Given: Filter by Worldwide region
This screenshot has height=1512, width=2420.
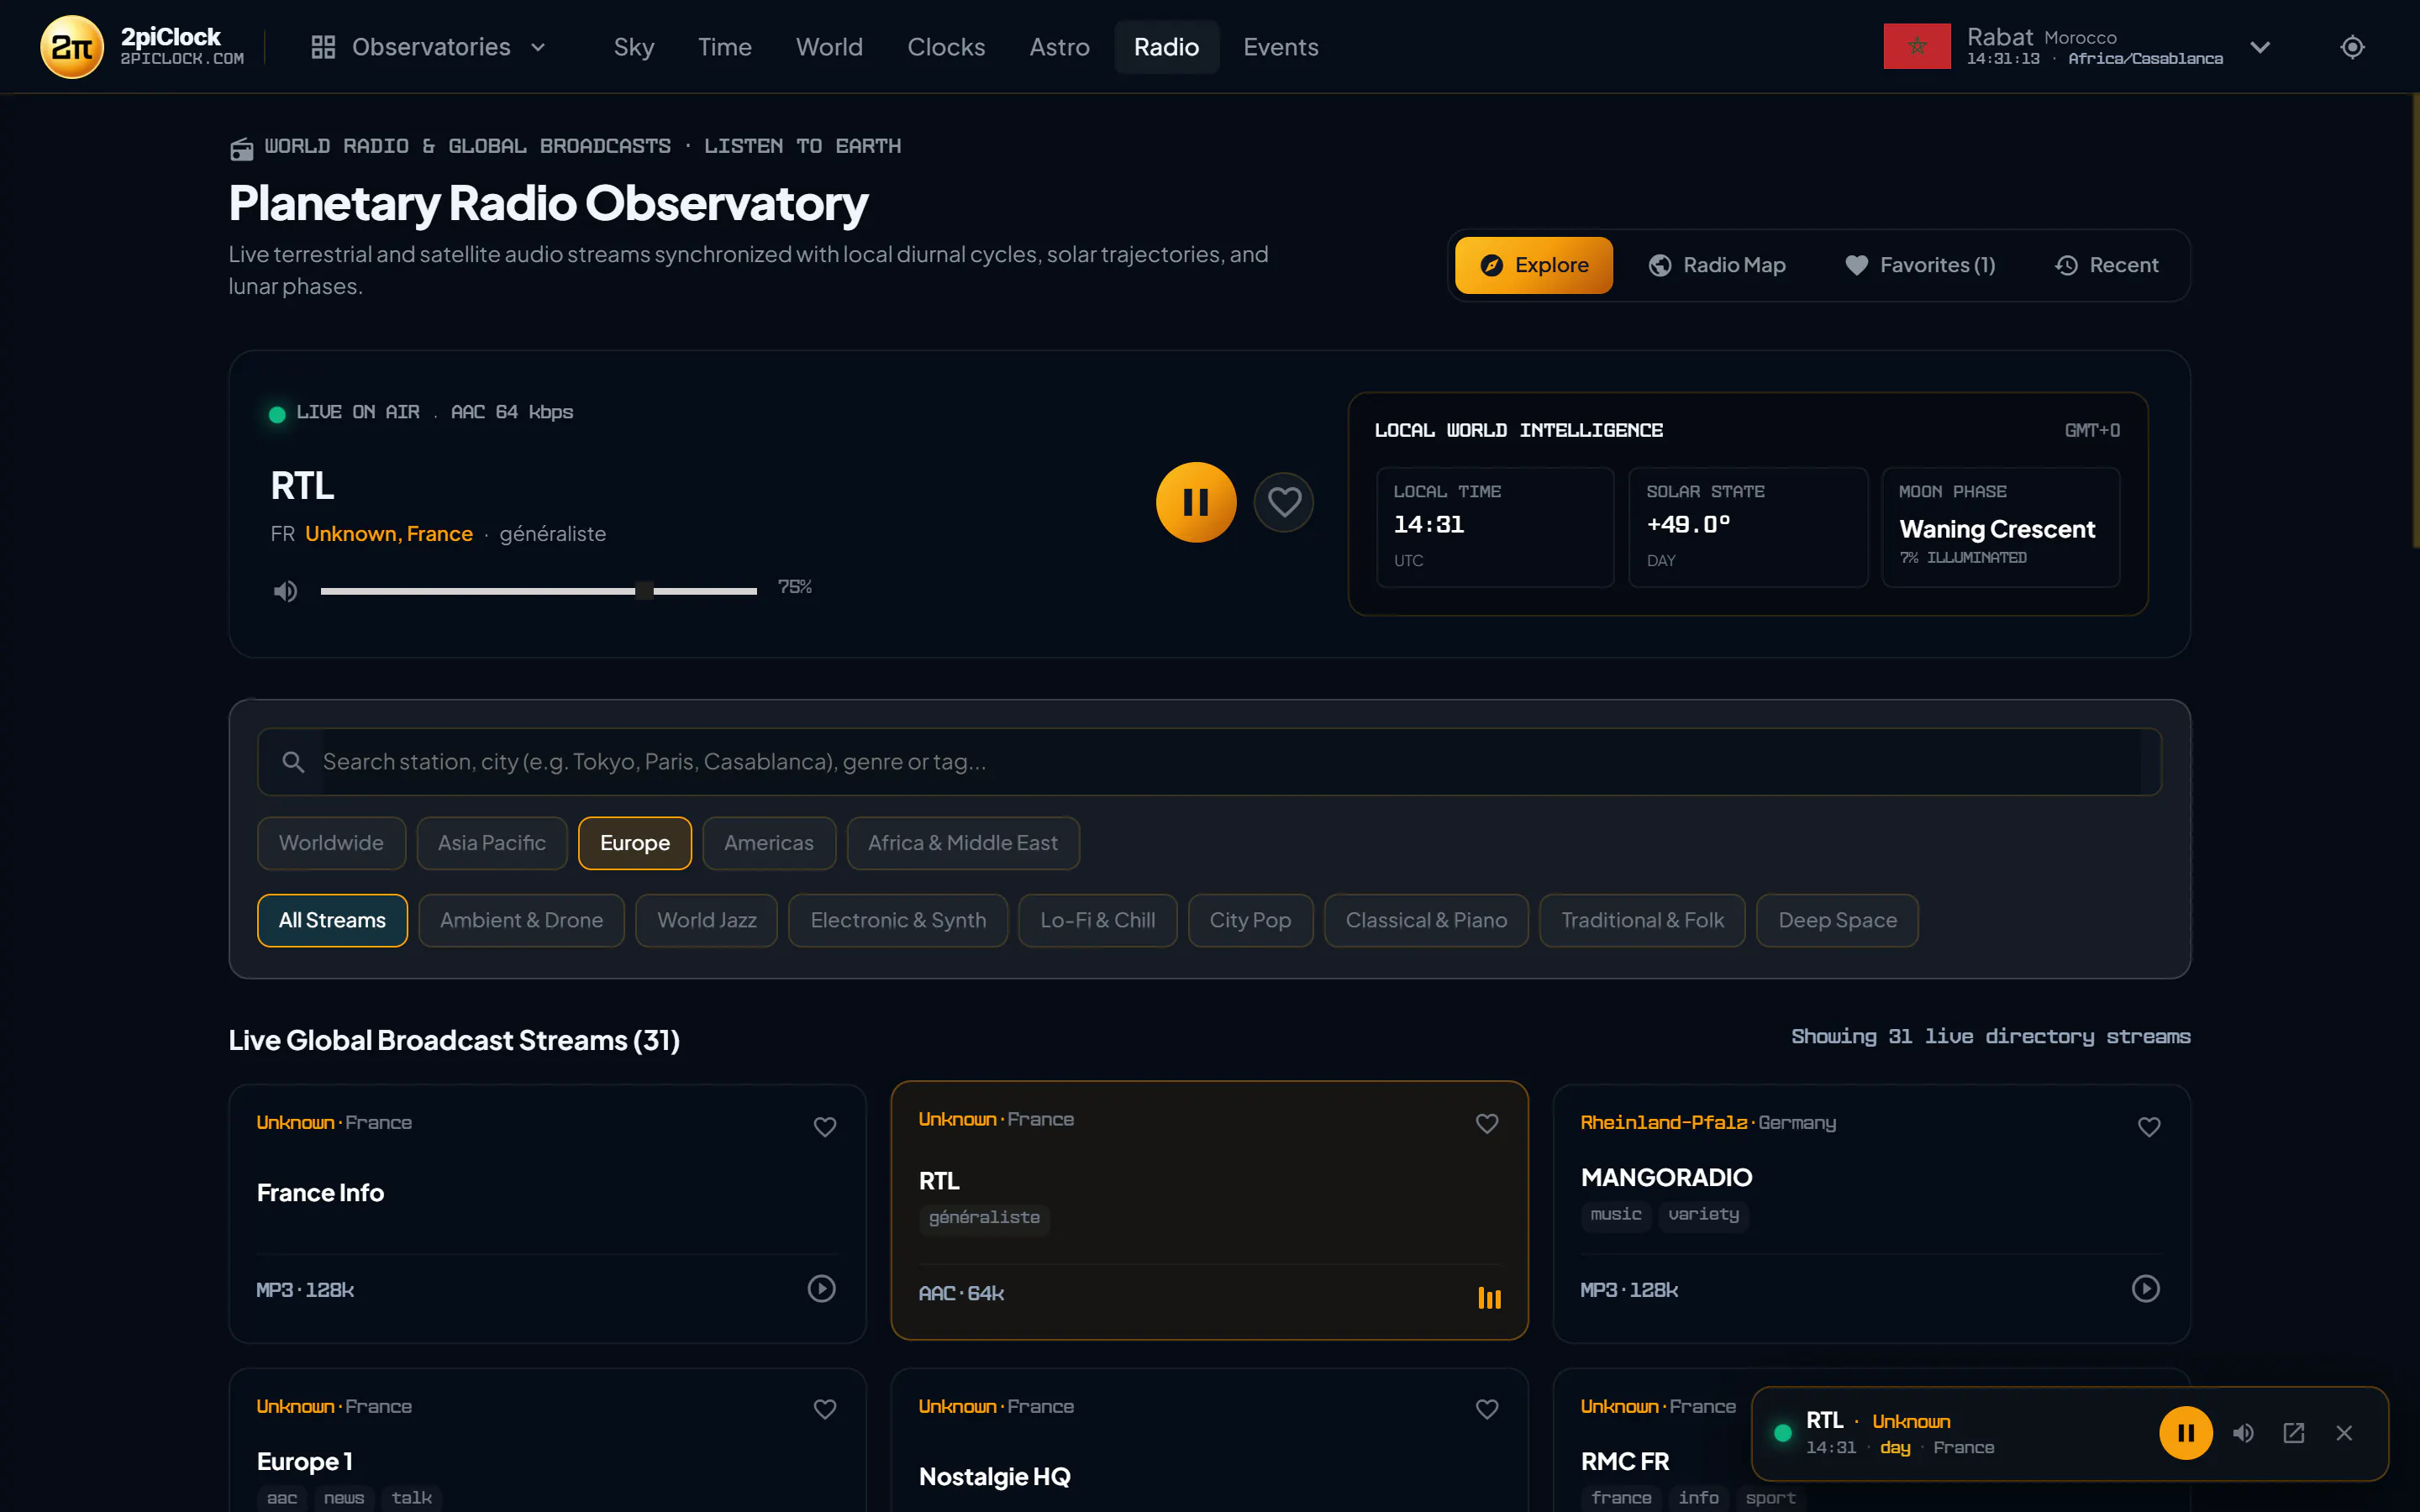Looking at the screenshot, I should pos(331,843).
